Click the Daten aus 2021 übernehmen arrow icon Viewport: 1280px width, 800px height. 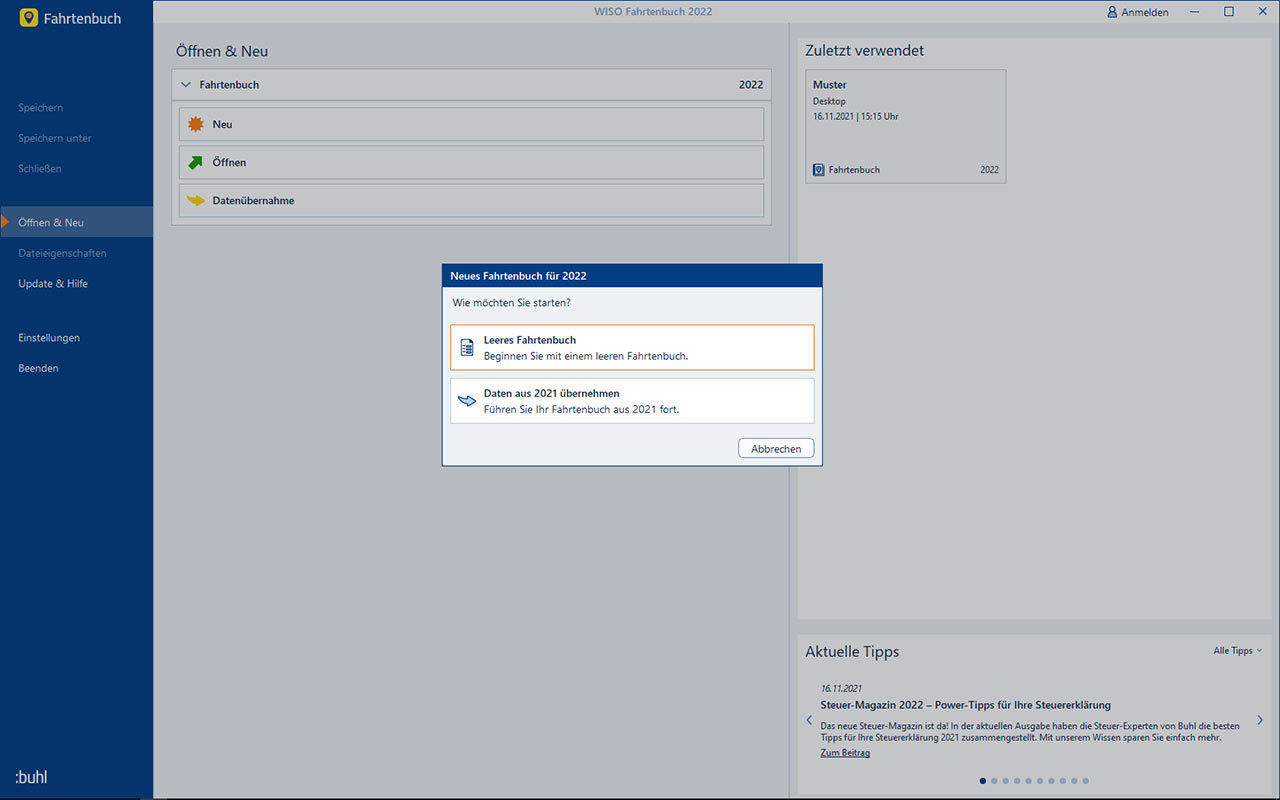pyautogui.click(x=467, y=401)
